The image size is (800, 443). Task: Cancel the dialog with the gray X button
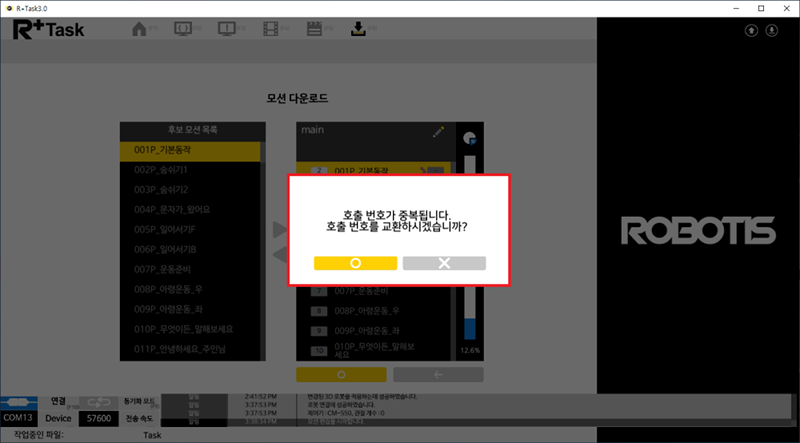click(444, 263)
